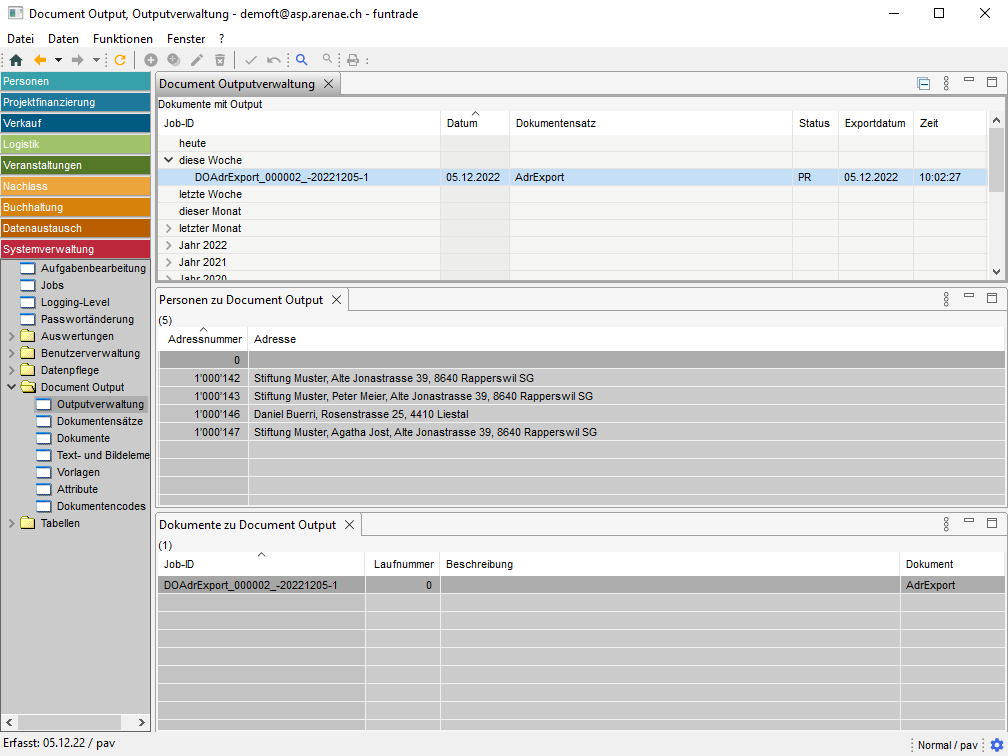Open the Verkauf module

click(76, 123)
